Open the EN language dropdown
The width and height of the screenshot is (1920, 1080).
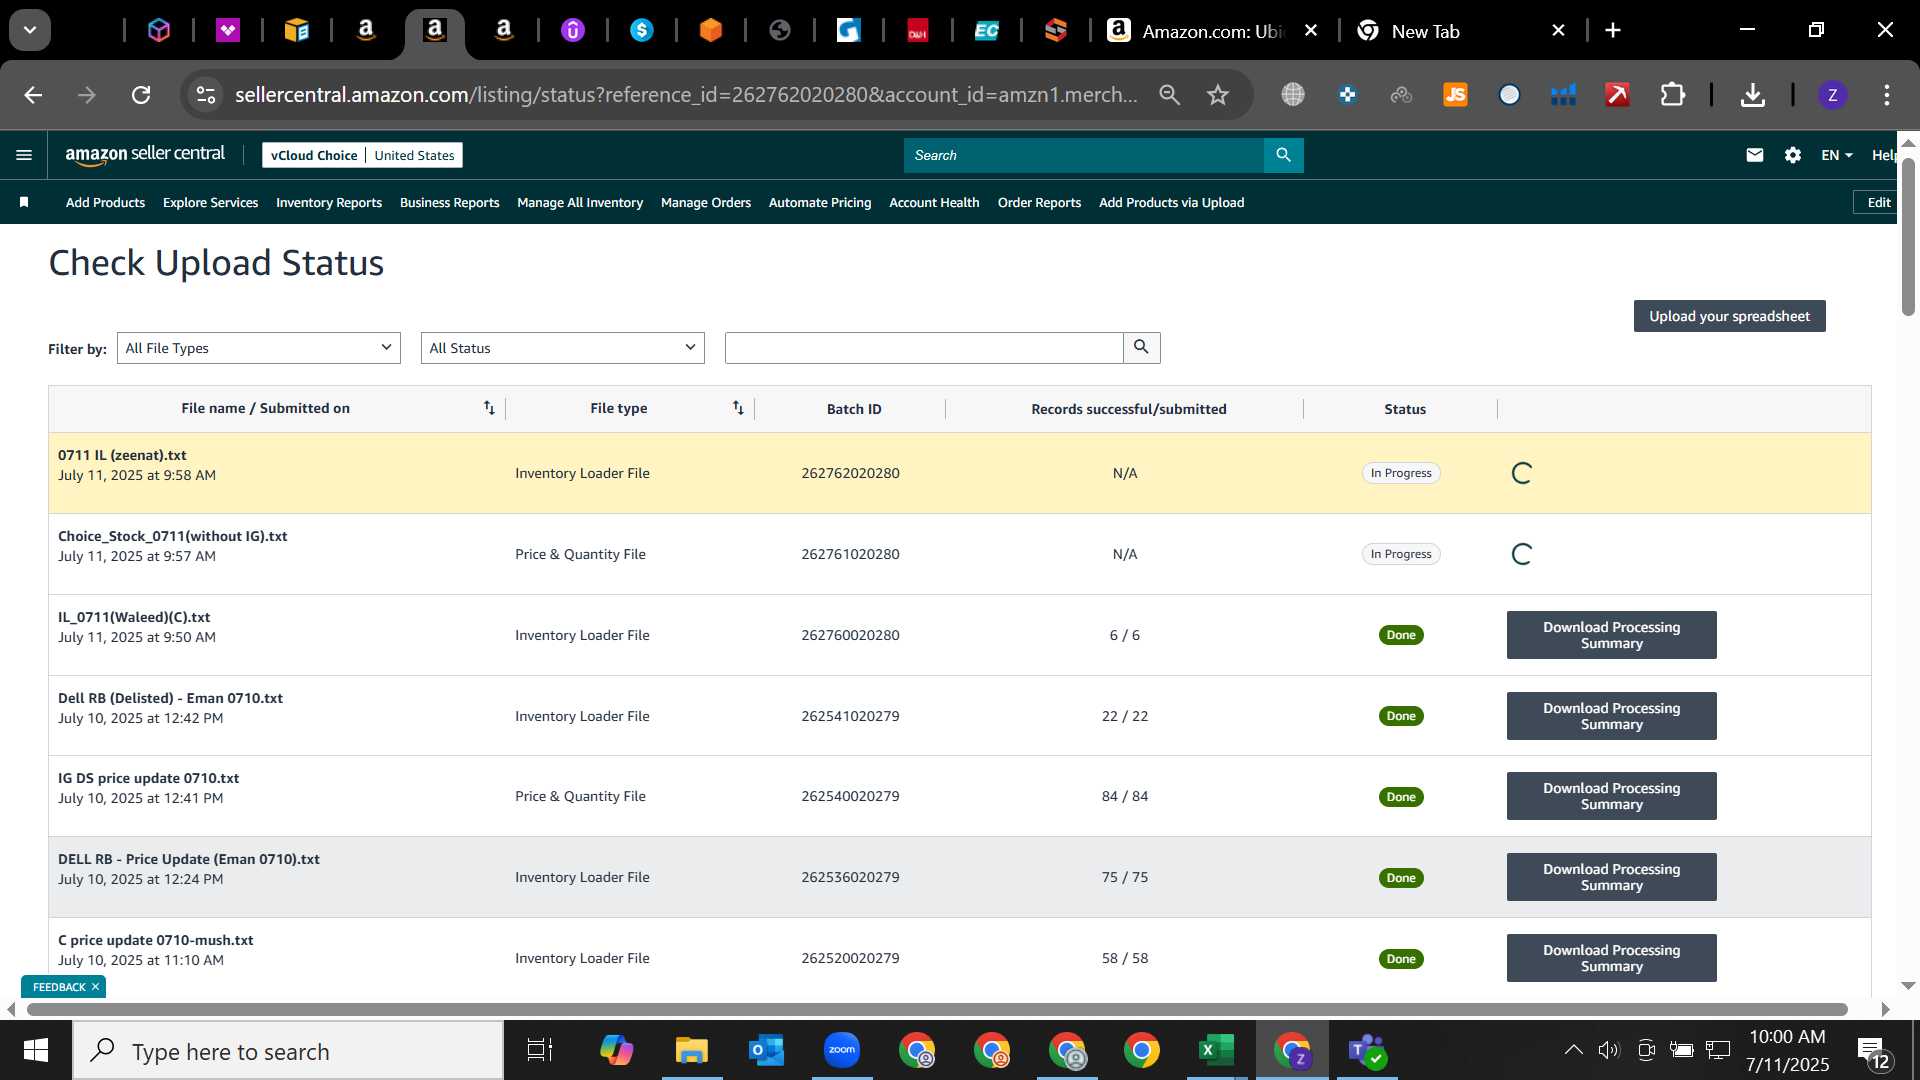[1836, 155]
